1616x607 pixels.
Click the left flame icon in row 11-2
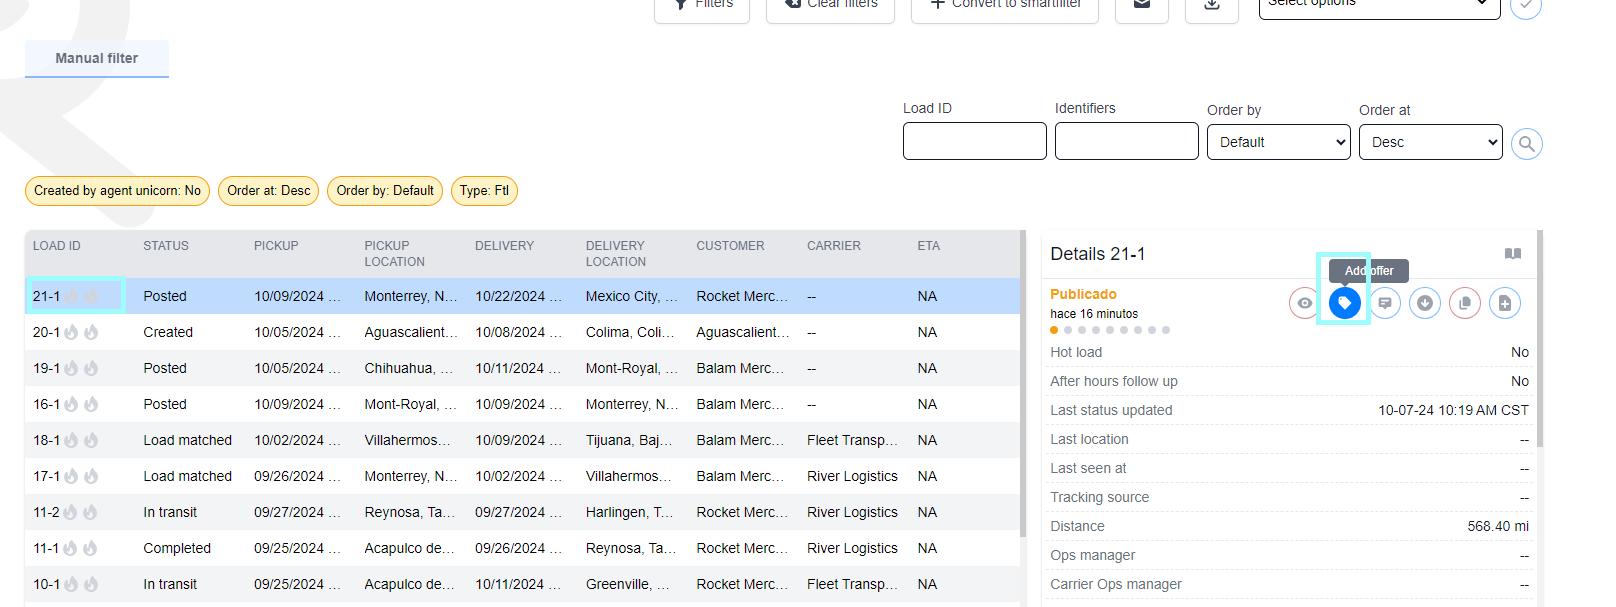click(x=70, y=512)
